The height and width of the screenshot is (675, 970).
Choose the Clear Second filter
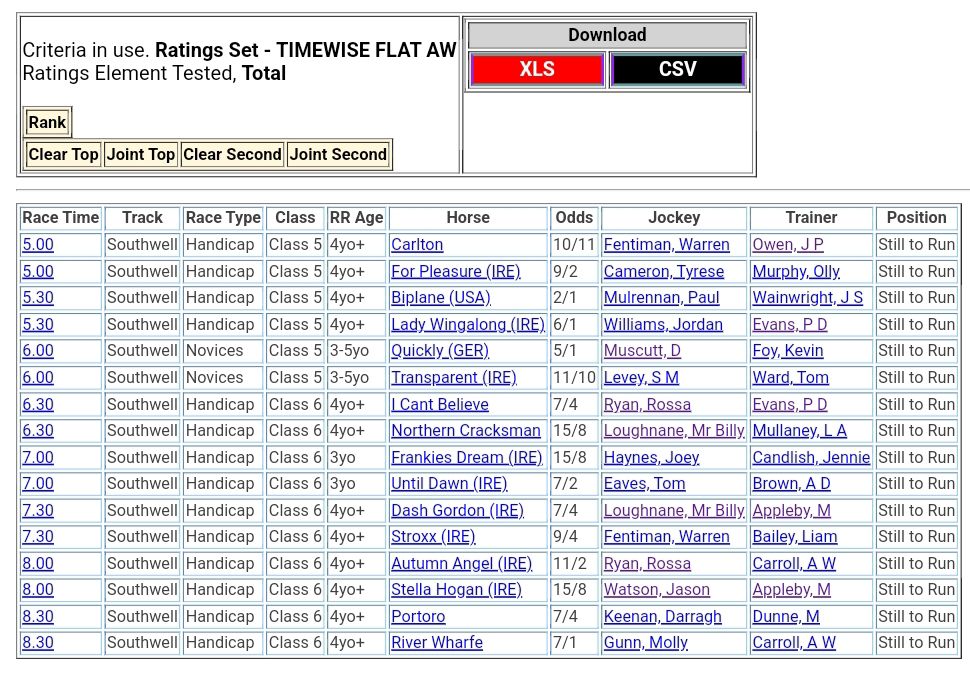click(x=232, y=154)
